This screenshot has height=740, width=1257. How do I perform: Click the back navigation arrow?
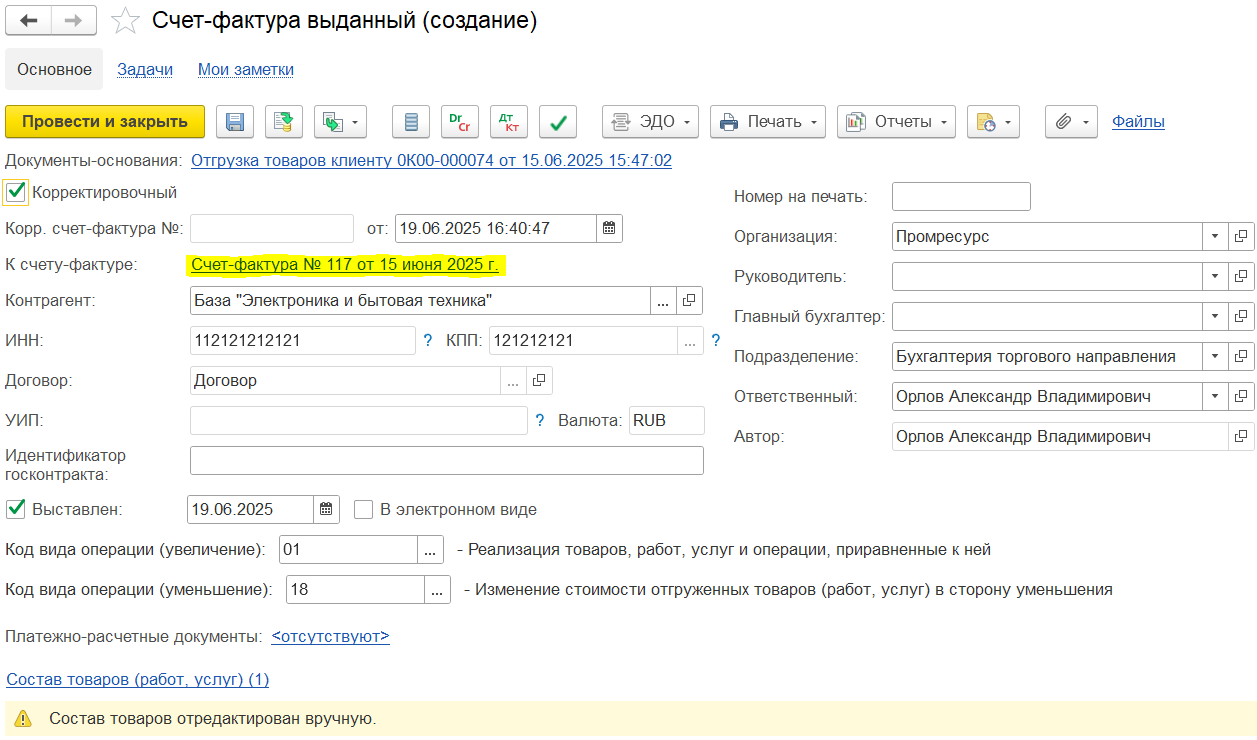[29, 20]
